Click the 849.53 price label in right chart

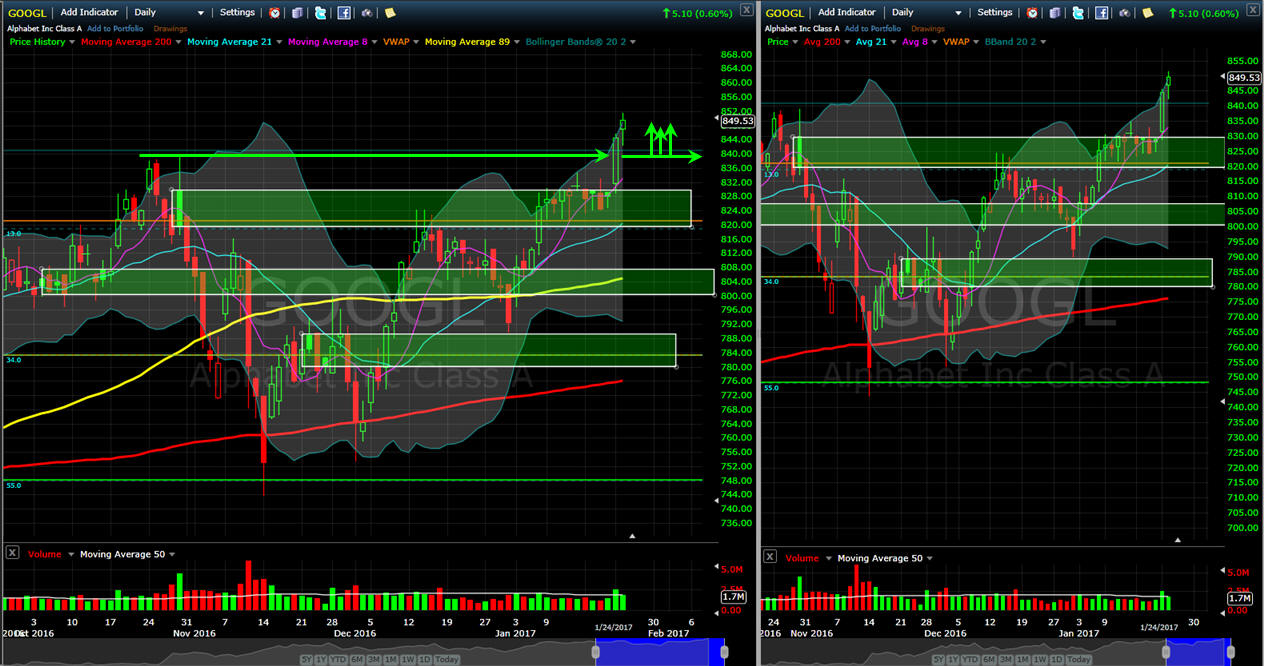(x=1243, y=78)
